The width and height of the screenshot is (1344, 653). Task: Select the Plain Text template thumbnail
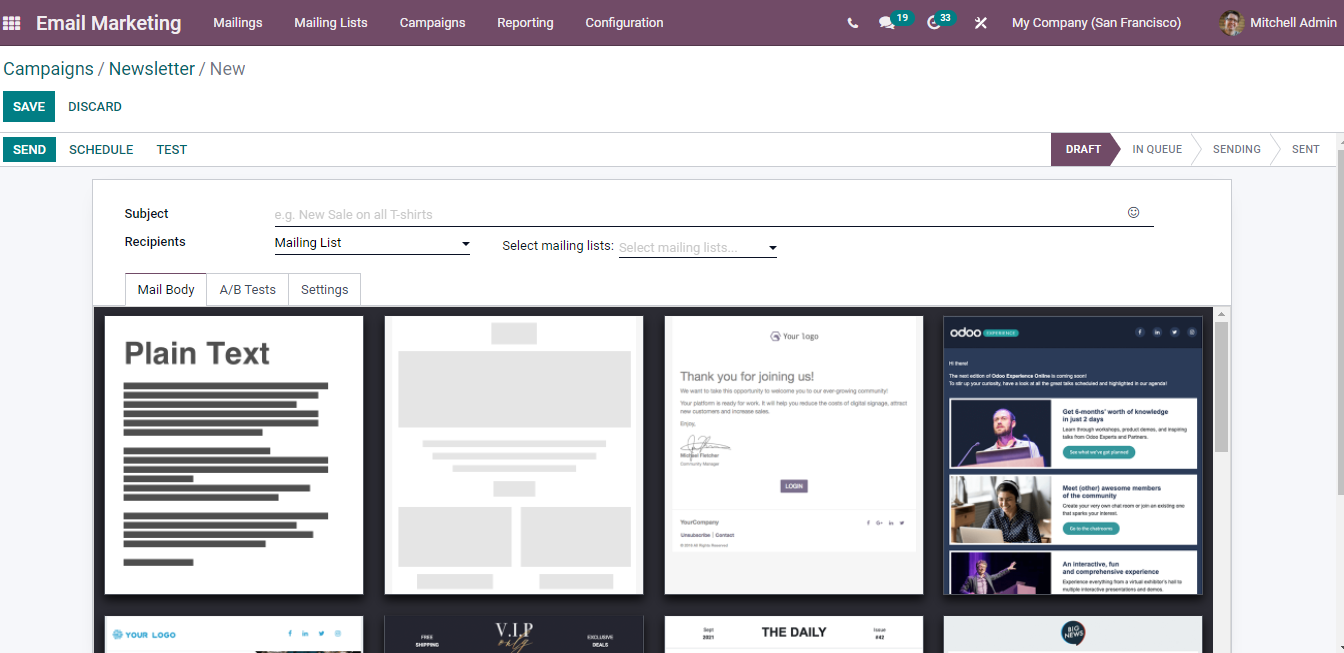point(234,455)
